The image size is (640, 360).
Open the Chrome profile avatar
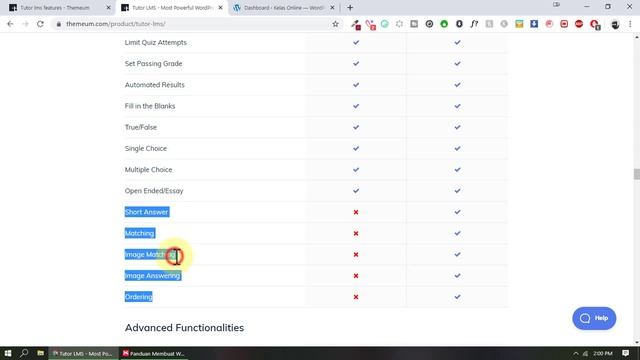615,24
